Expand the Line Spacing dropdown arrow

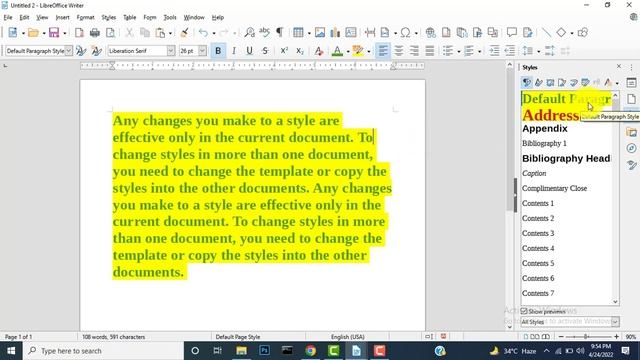coord(538,51)
